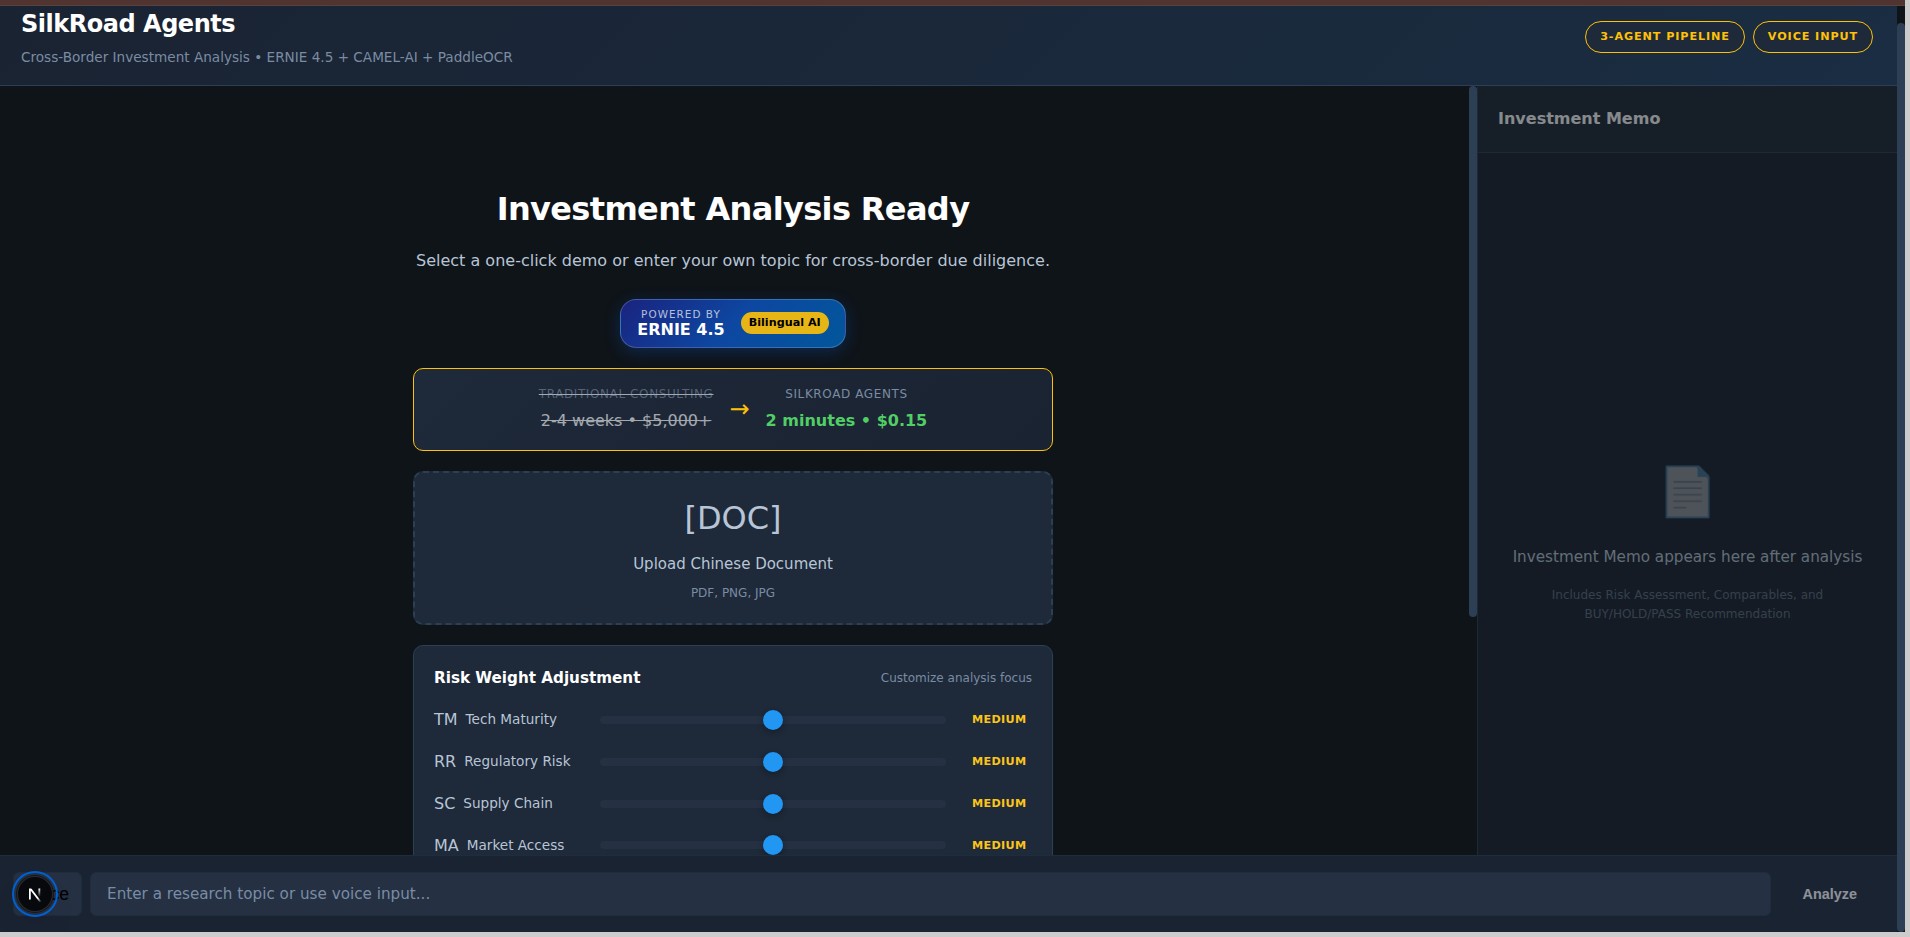Viewport: 1910px width, 937px height.
Task: Focus the research topic input field
Action: (x=930, y=894)
